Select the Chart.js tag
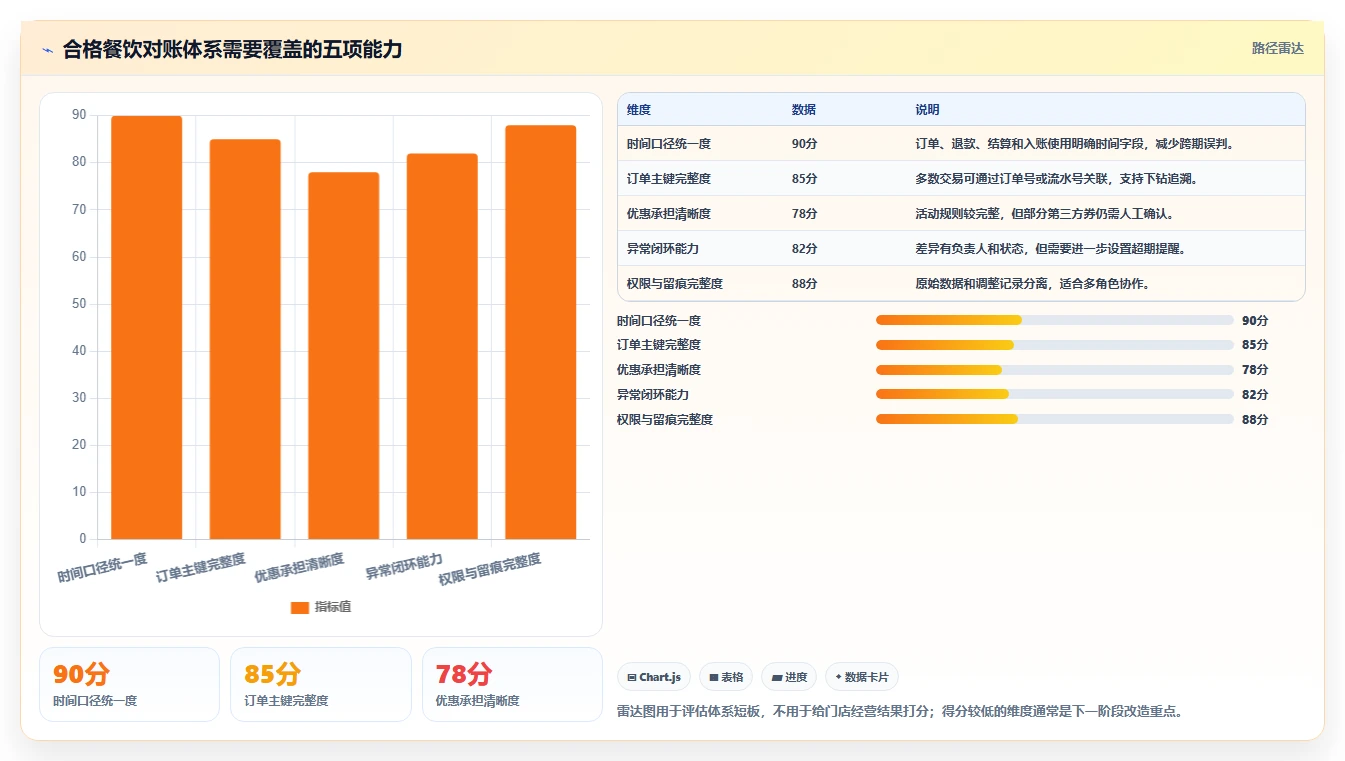The height and width of the screenshot is (761, 1345). tap(653, 677)
